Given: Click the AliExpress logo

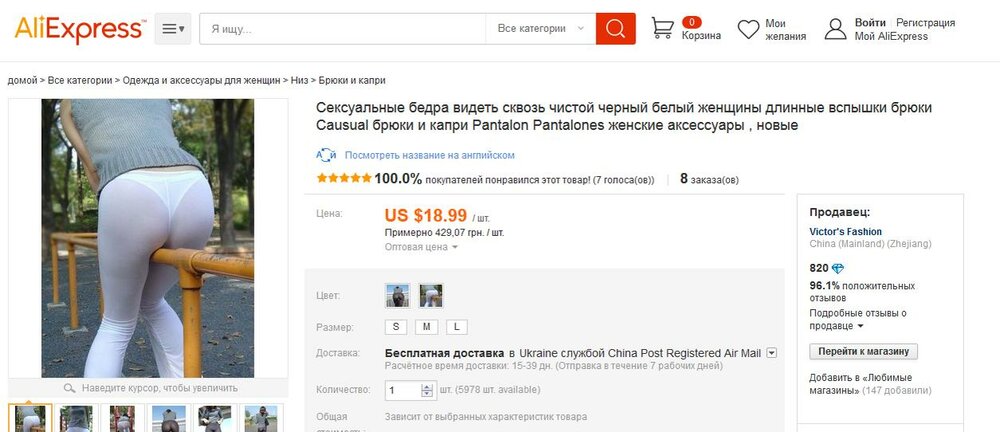Looking at the screenshot, I should coord(80,27).
